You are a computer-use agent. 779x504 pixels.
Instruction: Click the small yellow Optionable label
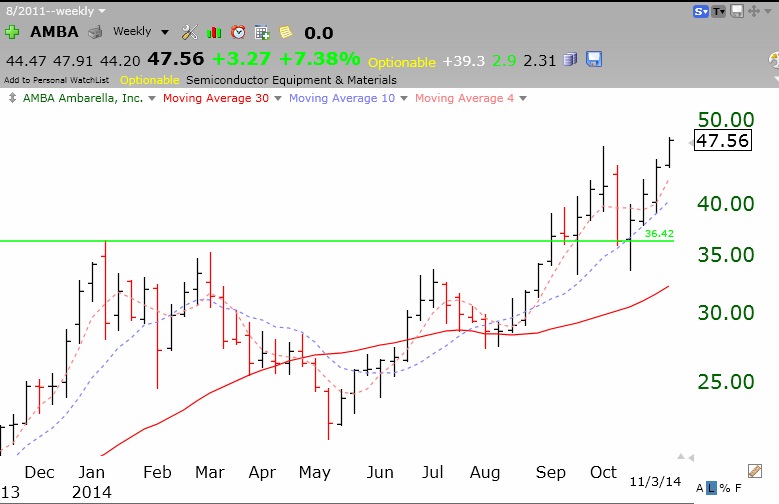coord(149,80)
